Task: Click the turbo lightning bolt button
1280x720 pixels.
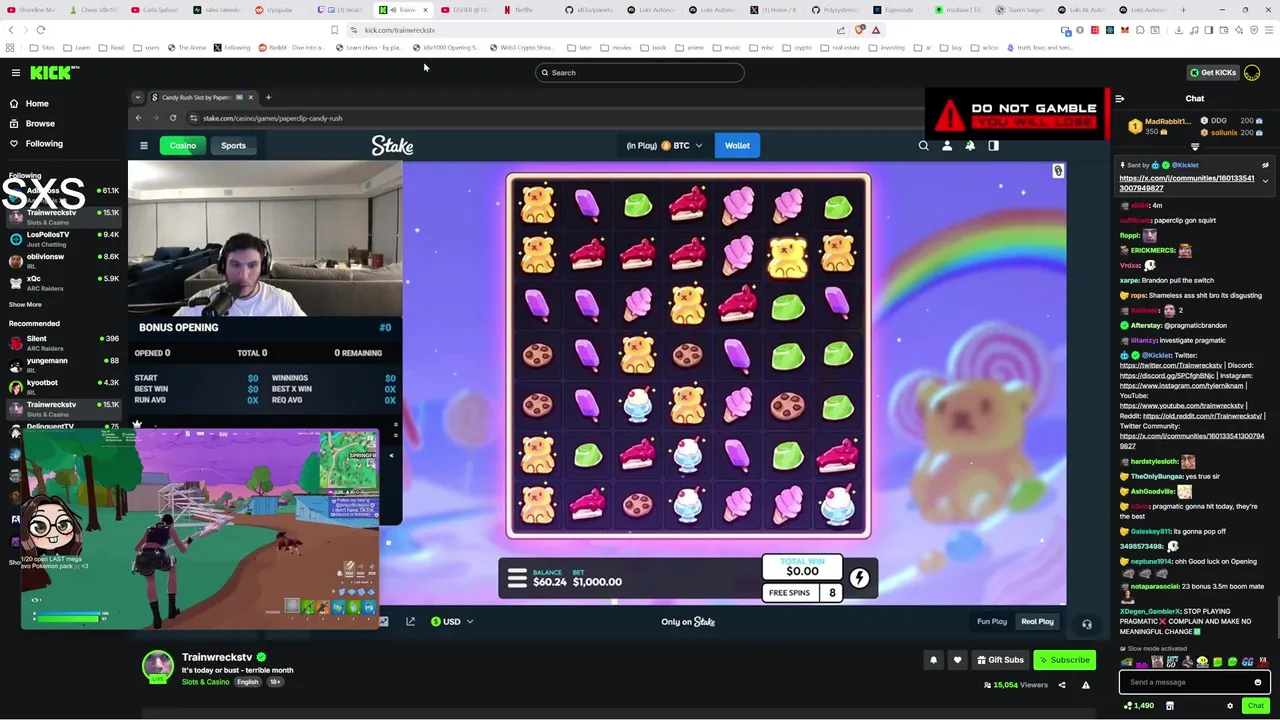Action: (x=859, y=578)
